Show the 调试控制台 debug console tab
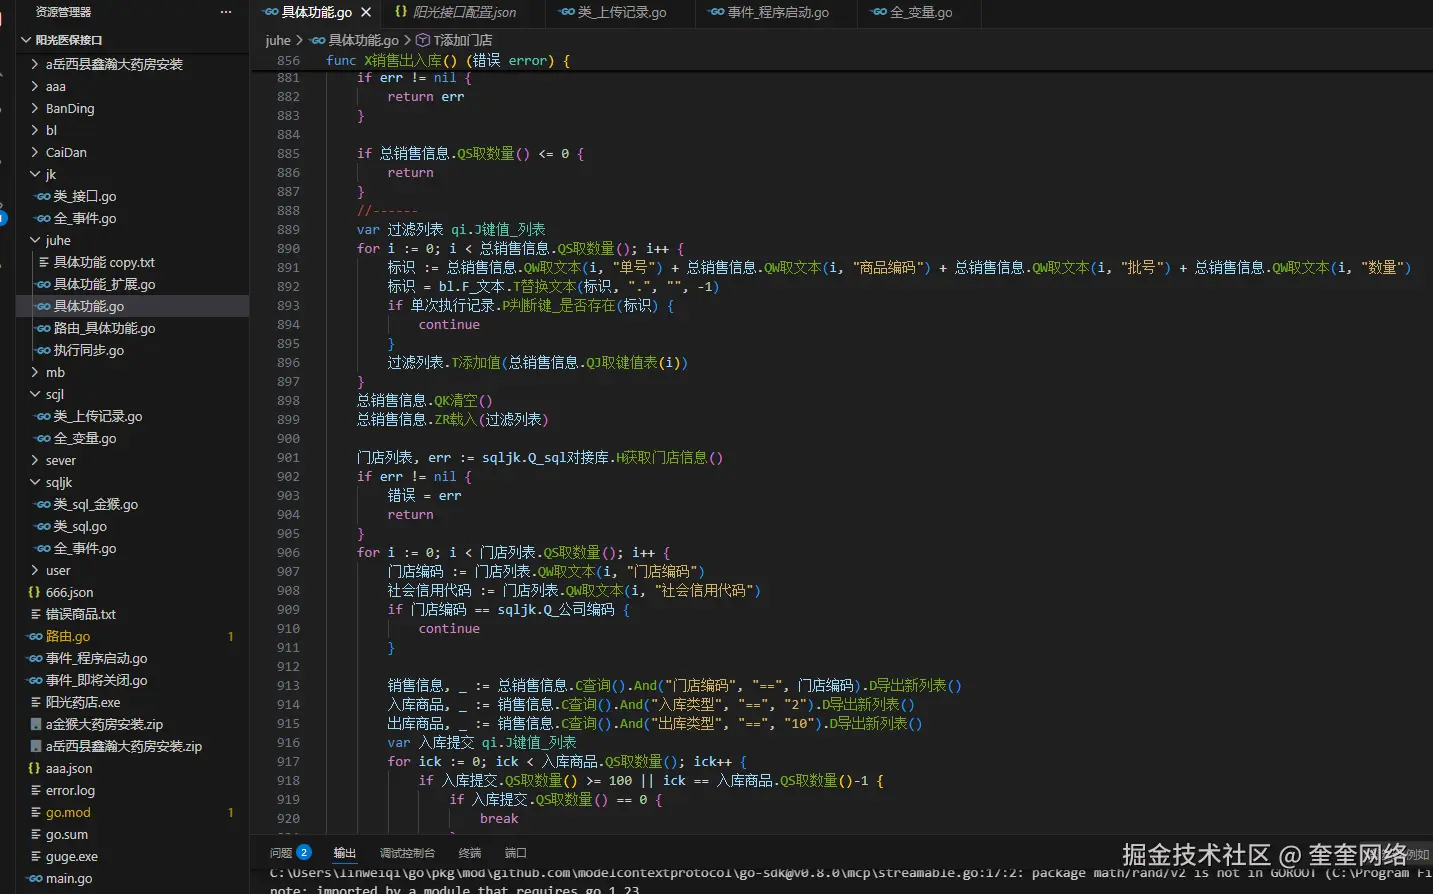 coord(407,853)
